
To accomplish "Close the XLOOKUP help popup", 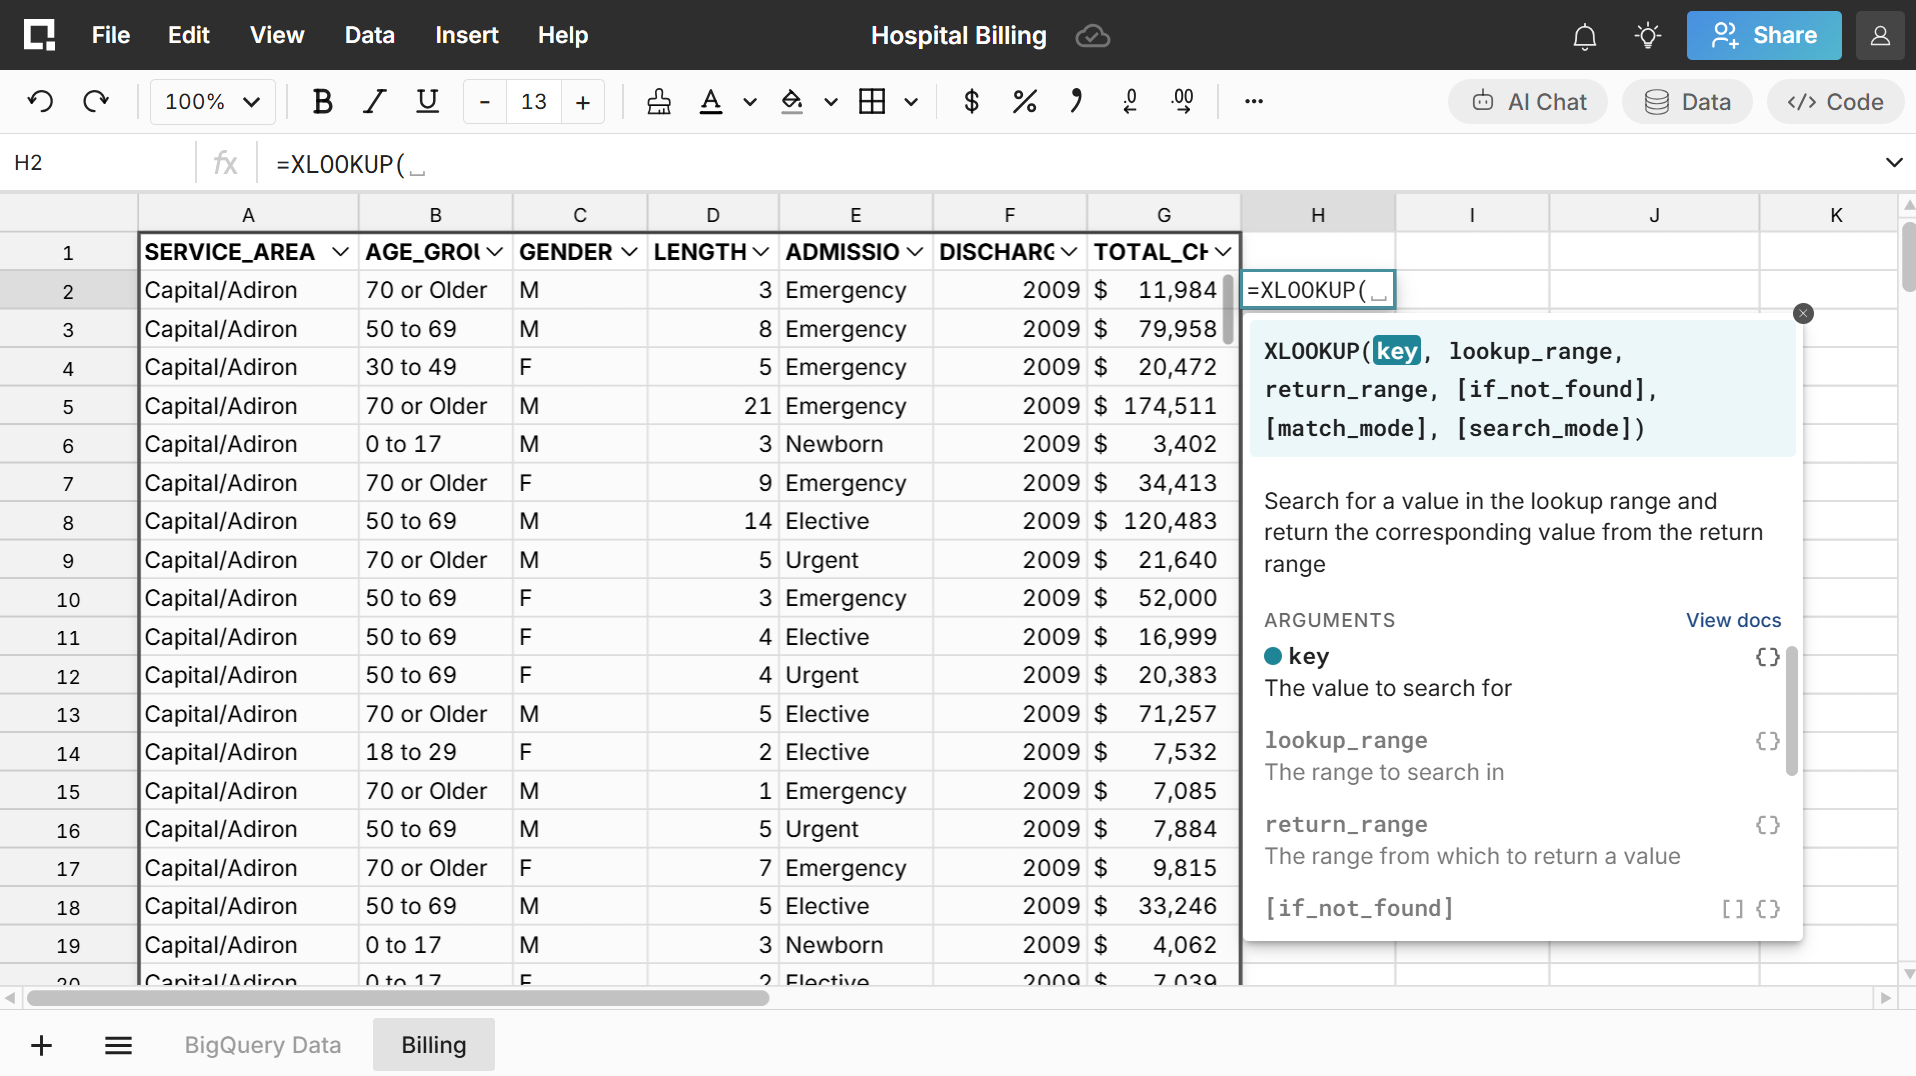I will pyautogui.click(x=1802, y=314).
